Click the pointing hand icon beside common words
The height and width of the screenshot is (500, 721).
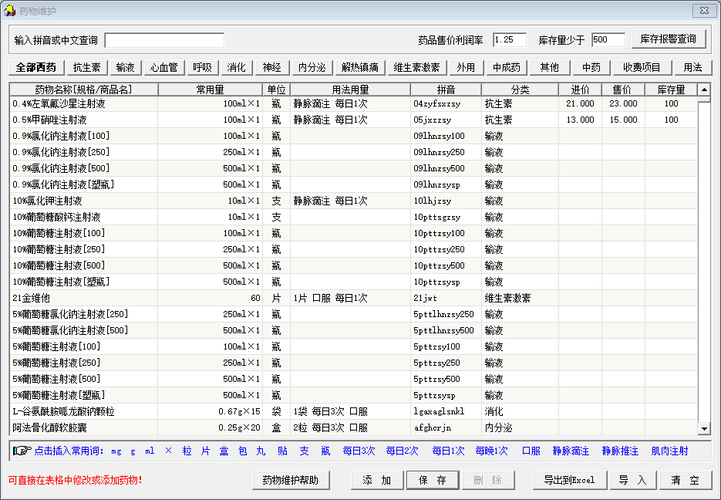(22, 451)
